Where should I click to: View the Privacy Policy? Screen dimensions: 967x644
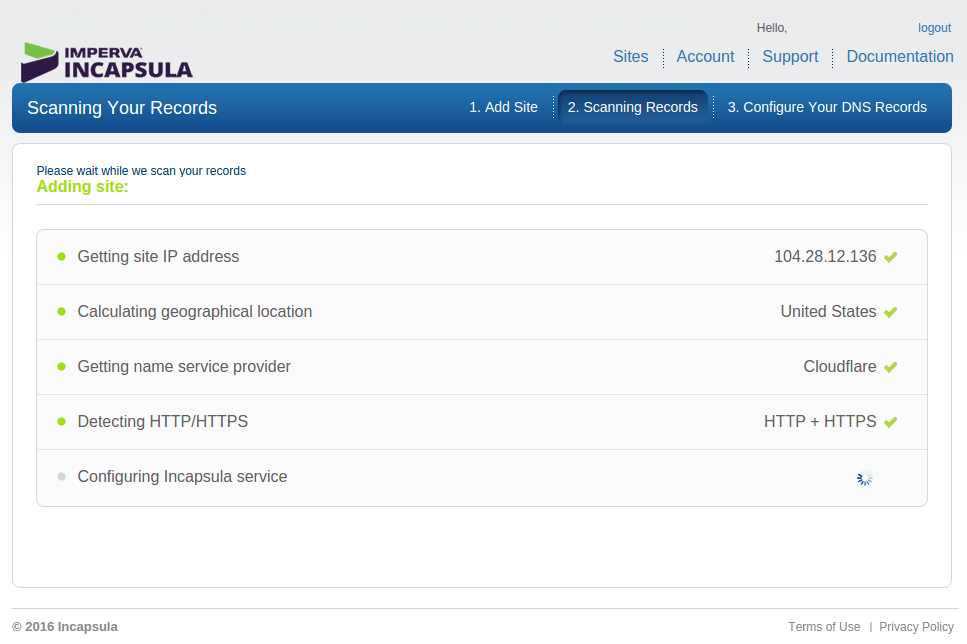click(916, 627)
